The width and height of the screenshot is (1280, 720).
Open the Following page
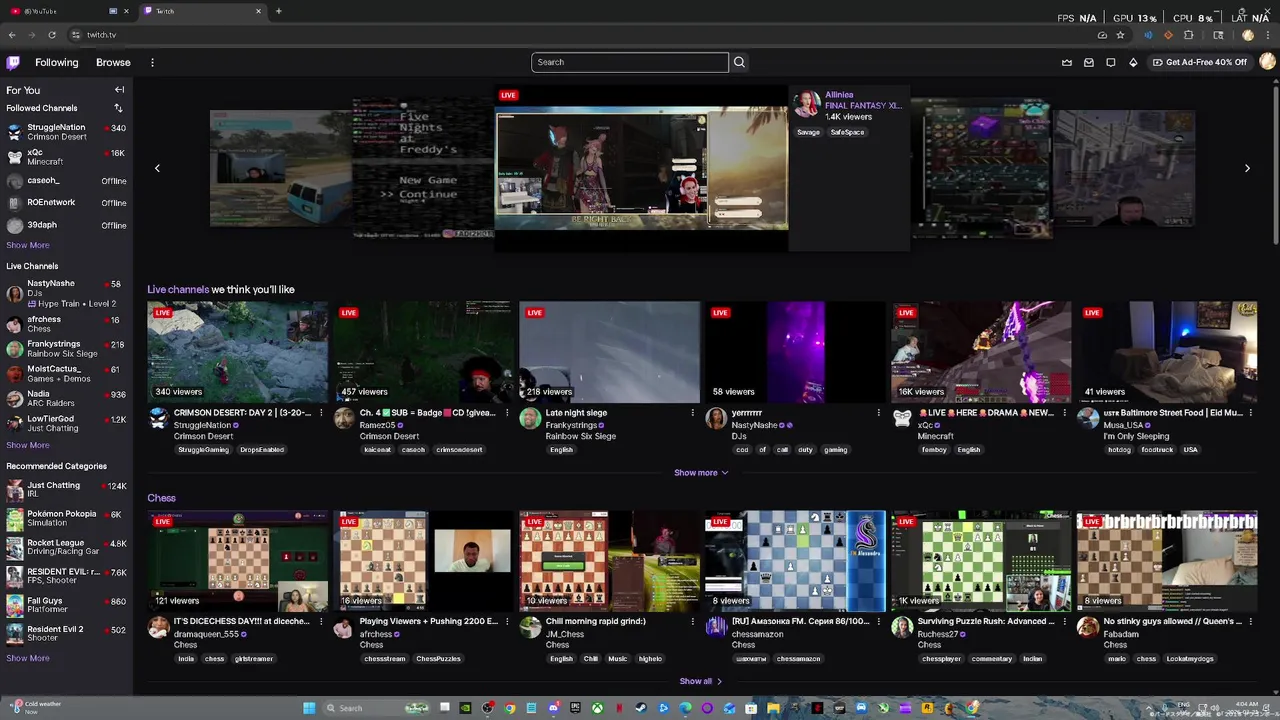pyautogui.click(x=56, y=62)
